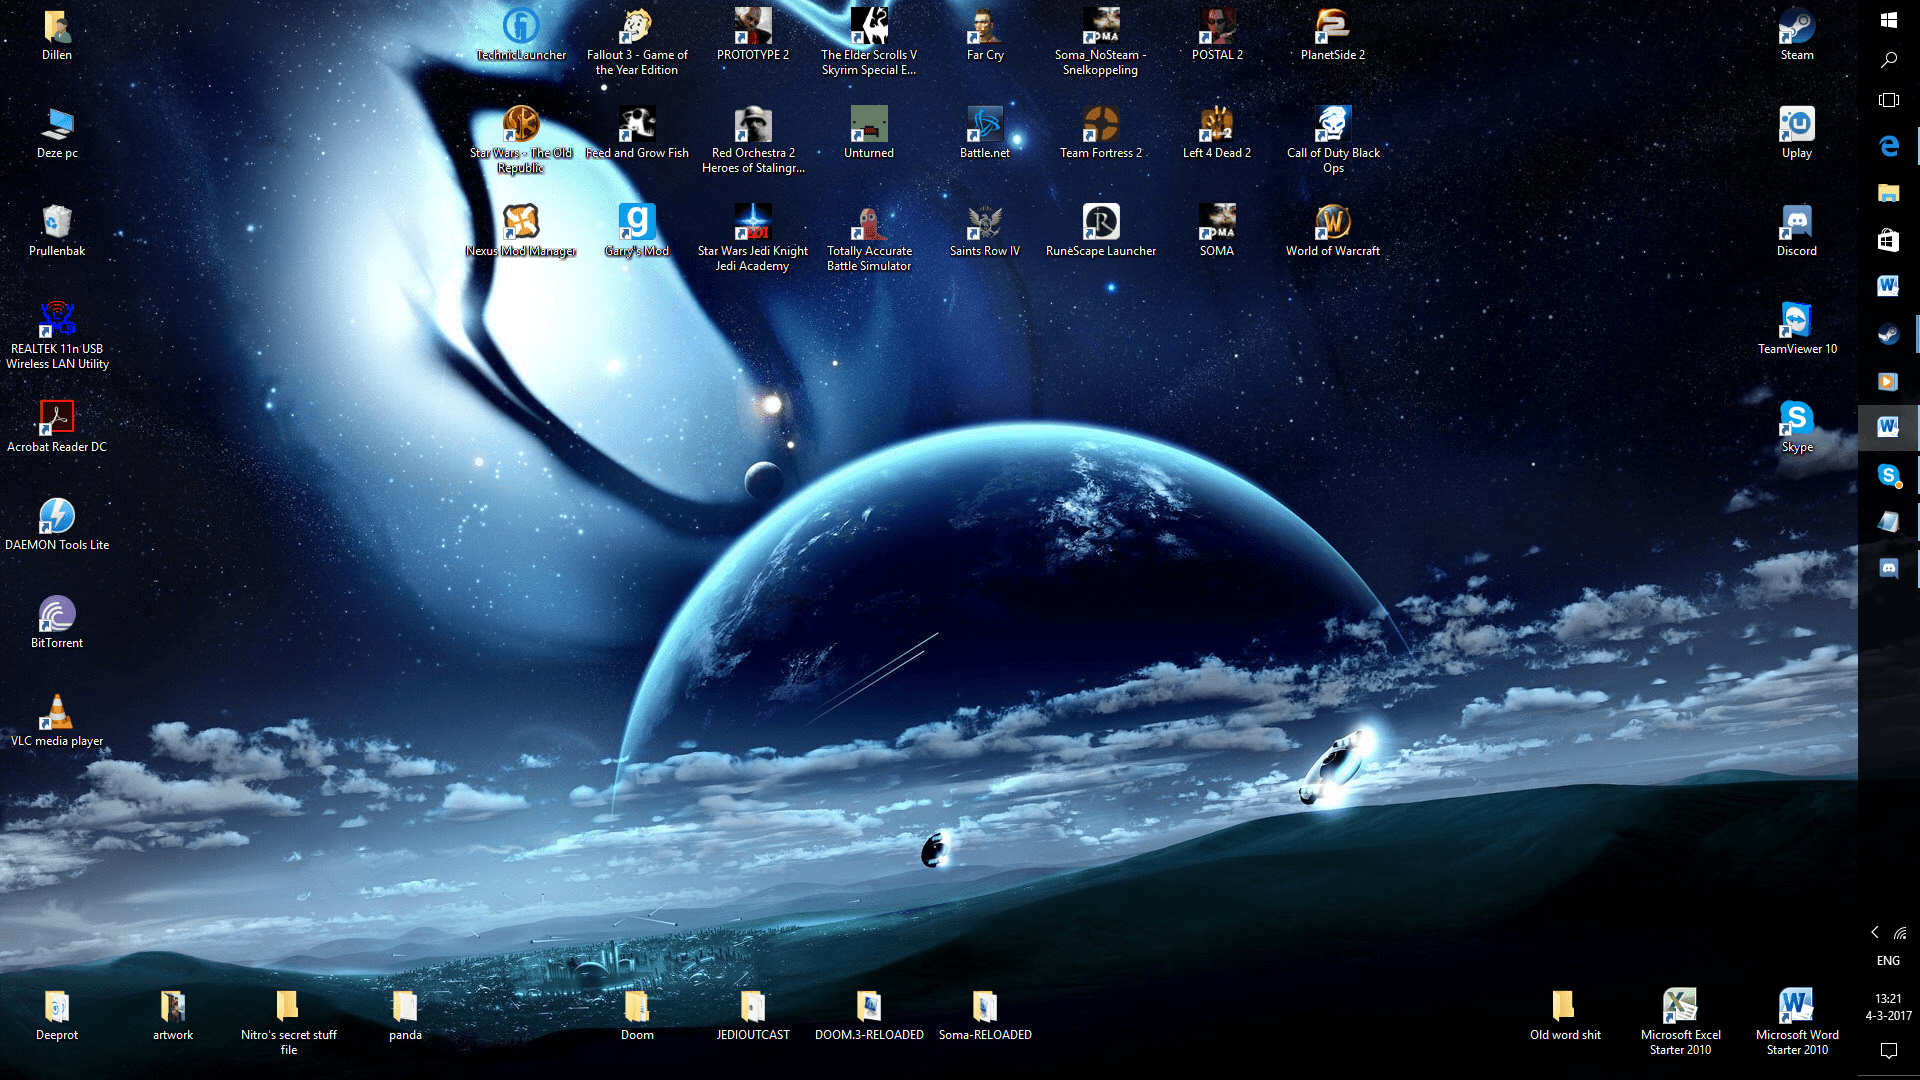The image size is (1920, 1080).
Task: Expand the hidden system tray icons chevron
Action: [1875, 932]
